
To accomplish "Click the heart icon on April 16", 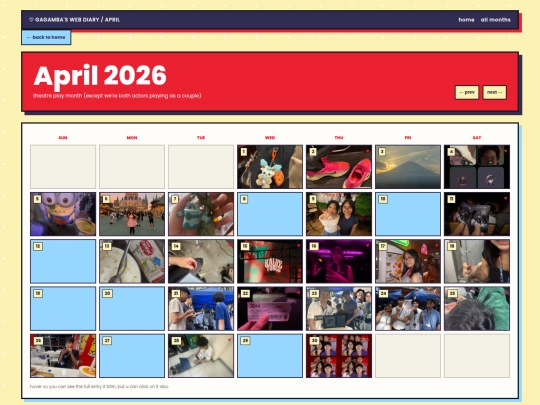I will [x=367, y=245].
